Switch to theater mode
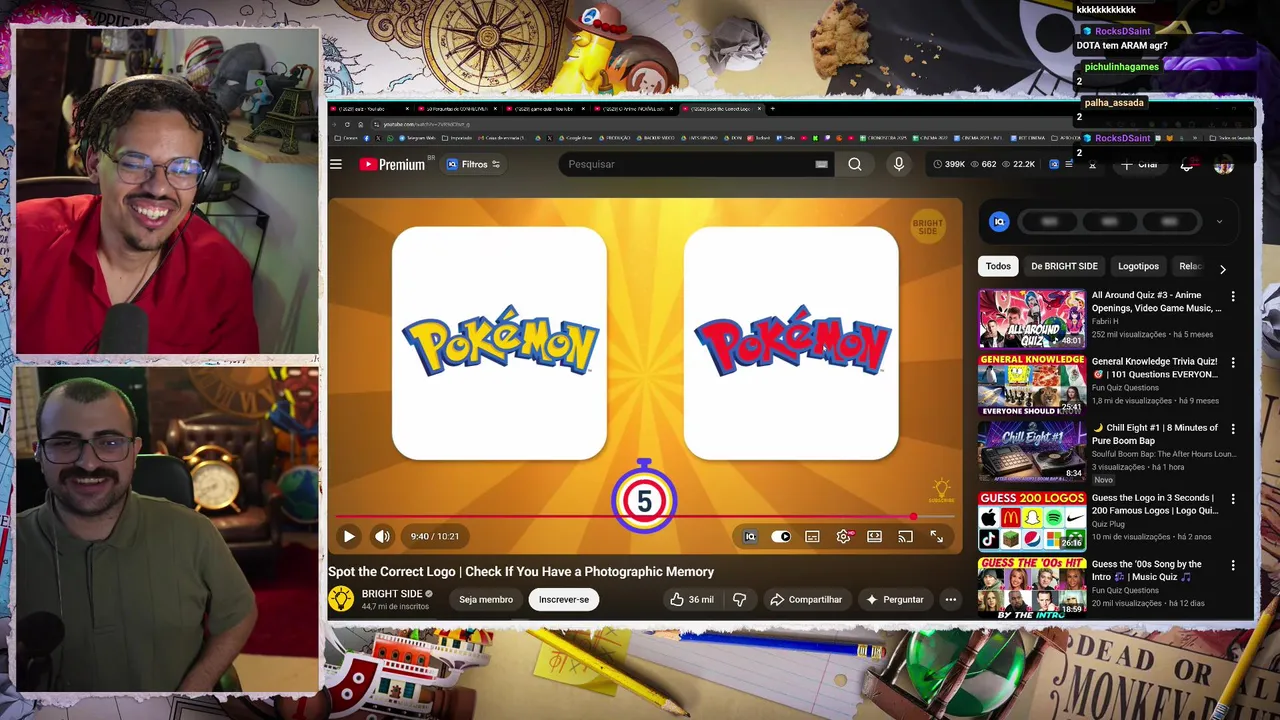 point(874,537)
